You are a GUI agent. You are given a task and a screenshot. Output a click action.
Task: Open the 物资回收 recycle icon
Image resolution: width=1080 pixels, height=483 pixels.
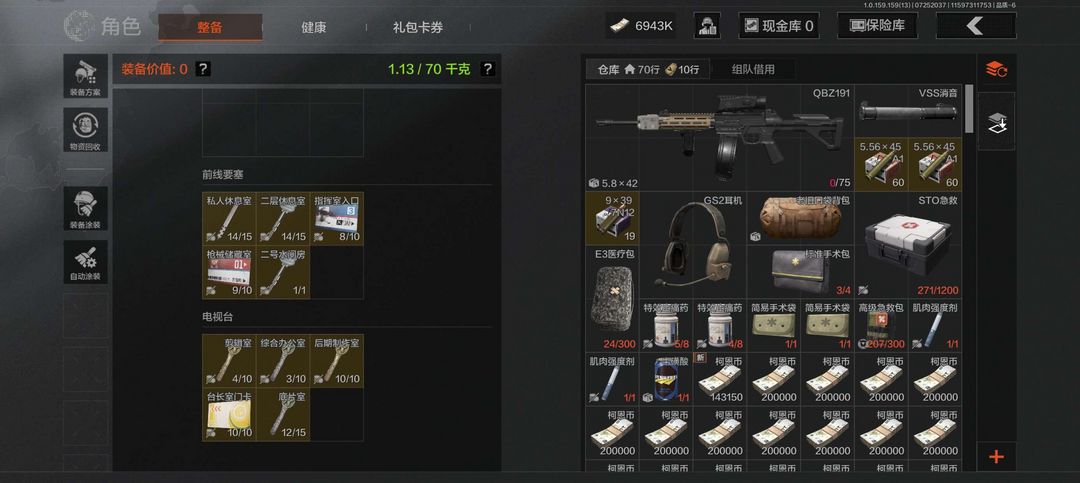tap(85, 130)
